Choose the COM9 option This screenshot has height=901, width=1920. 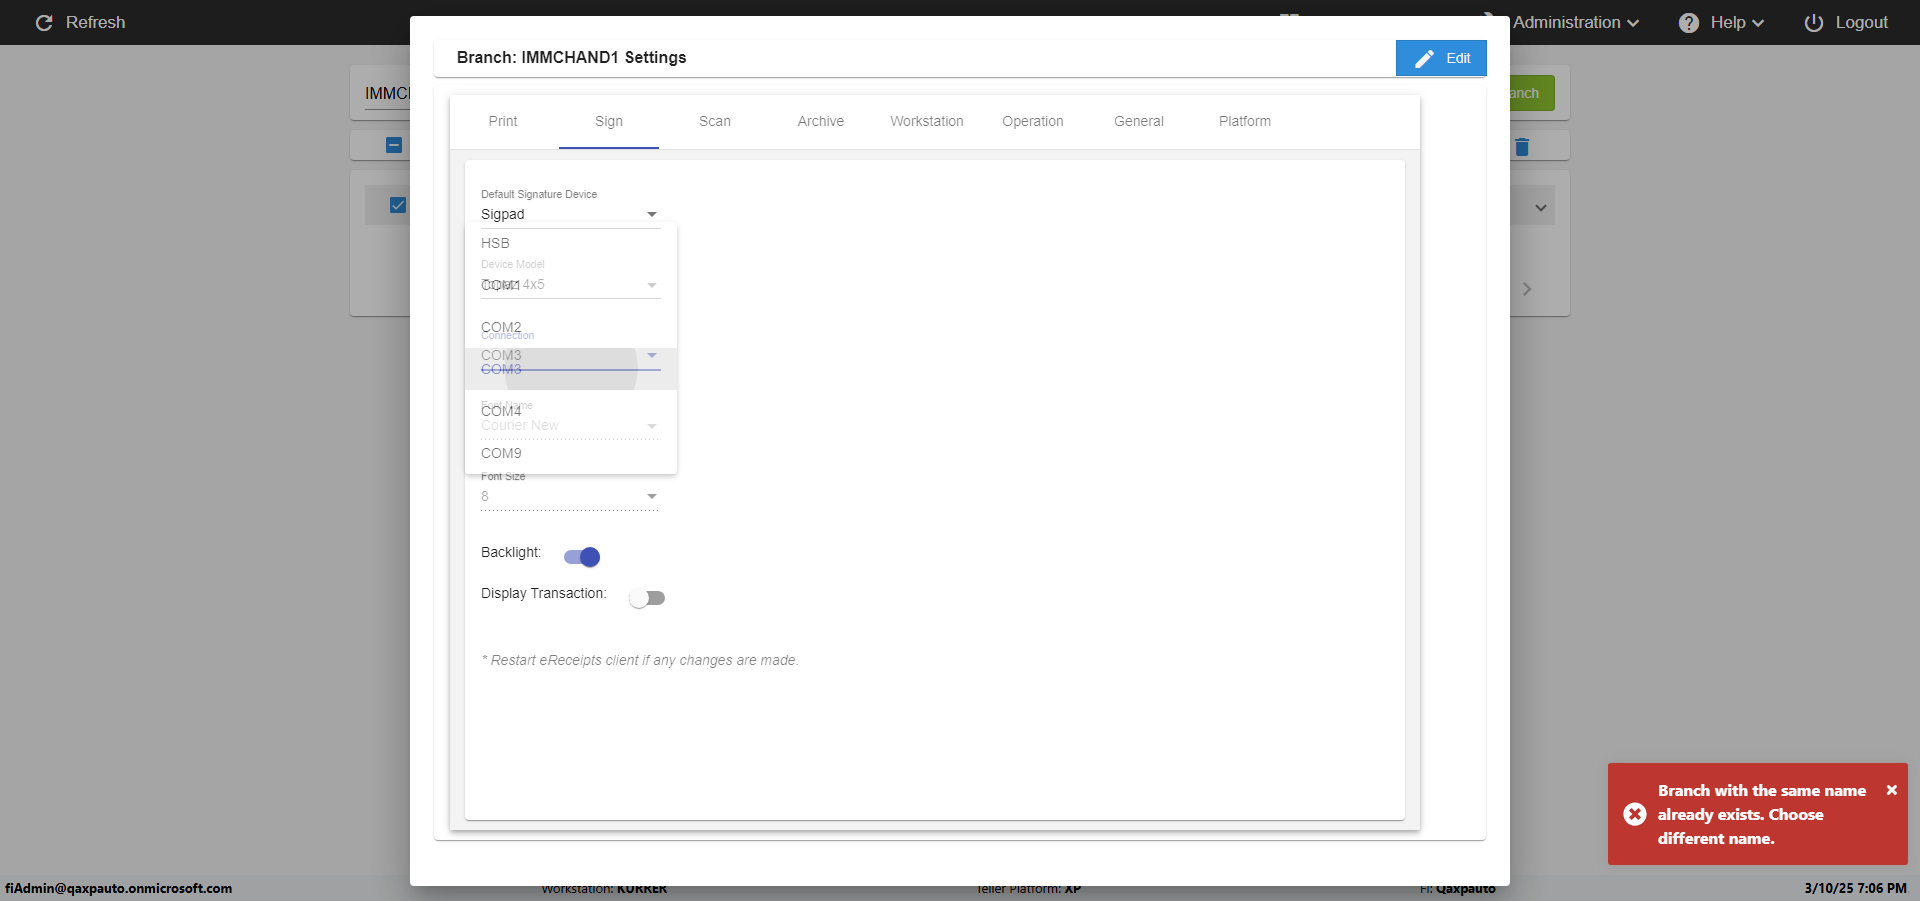tap(571, 453)
